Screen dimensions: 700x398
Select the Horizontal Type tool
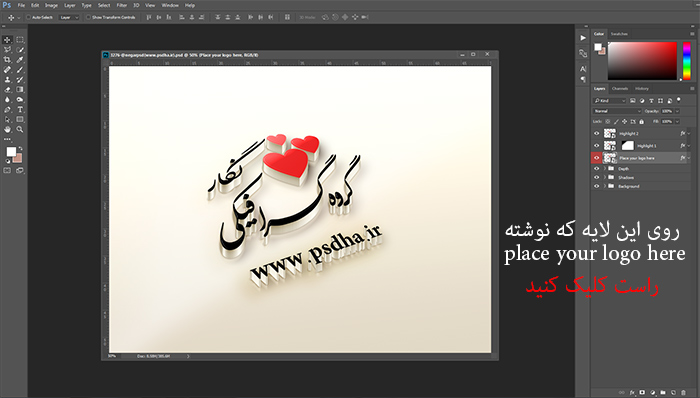(20, 109)
